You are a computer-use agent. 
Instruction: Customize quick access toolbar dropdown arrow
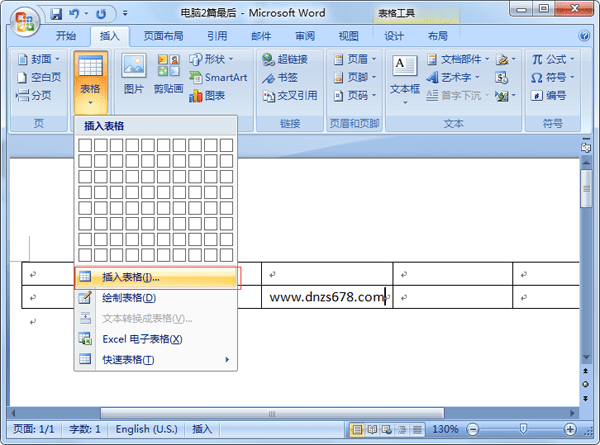click(125, 14)
